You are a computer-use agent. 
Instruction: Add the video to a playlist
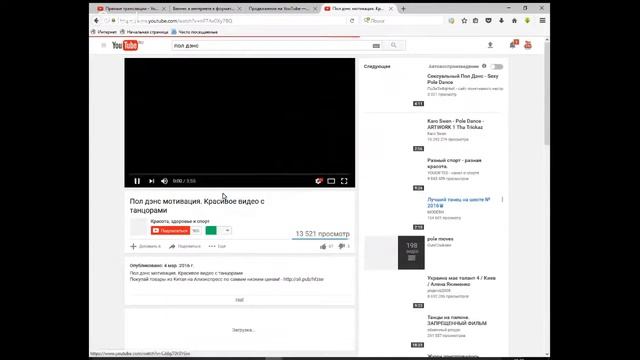click(145, 247)
